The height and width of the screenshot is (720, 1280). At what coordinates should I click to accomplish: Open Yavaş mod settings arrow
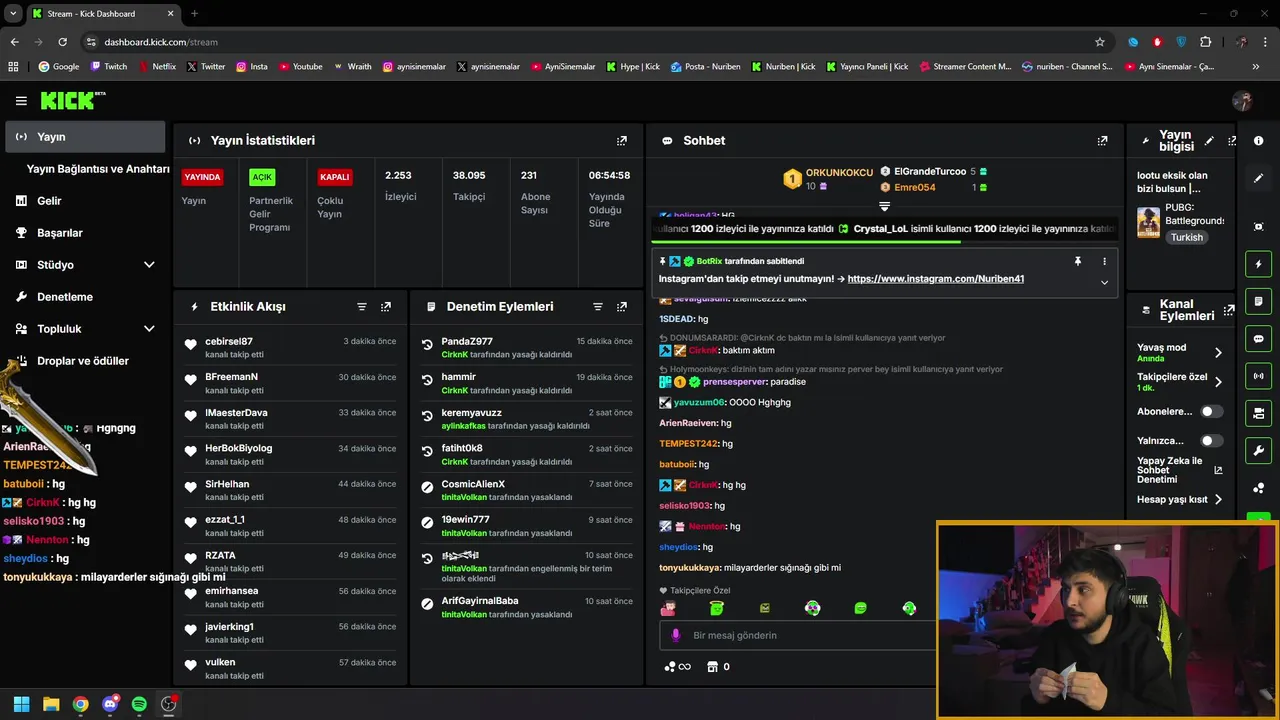1218,353
